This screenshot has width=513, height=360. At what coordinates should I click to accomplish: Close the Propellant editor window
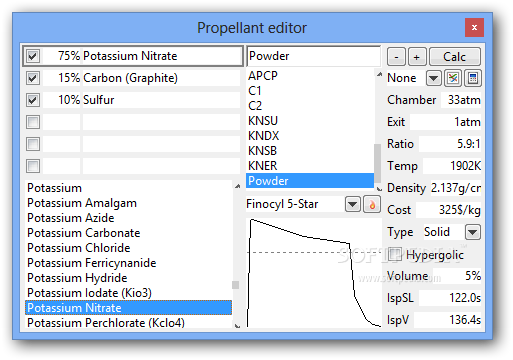point(474,27)
